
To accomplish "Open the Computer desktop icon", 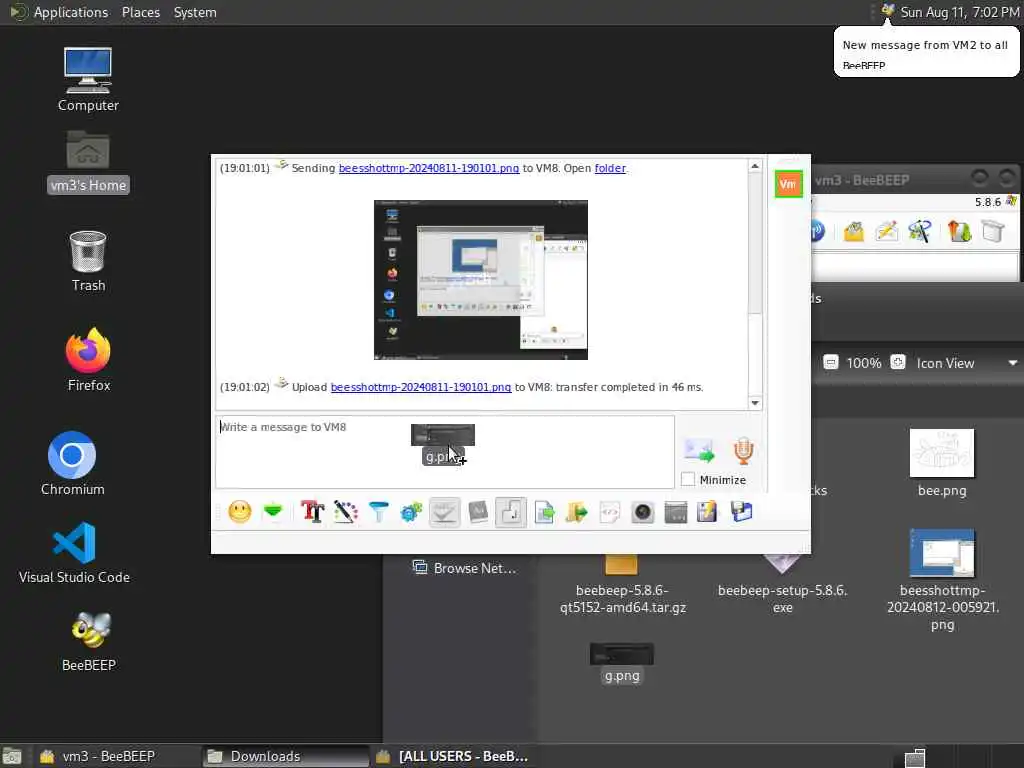I will click(88, 79).
